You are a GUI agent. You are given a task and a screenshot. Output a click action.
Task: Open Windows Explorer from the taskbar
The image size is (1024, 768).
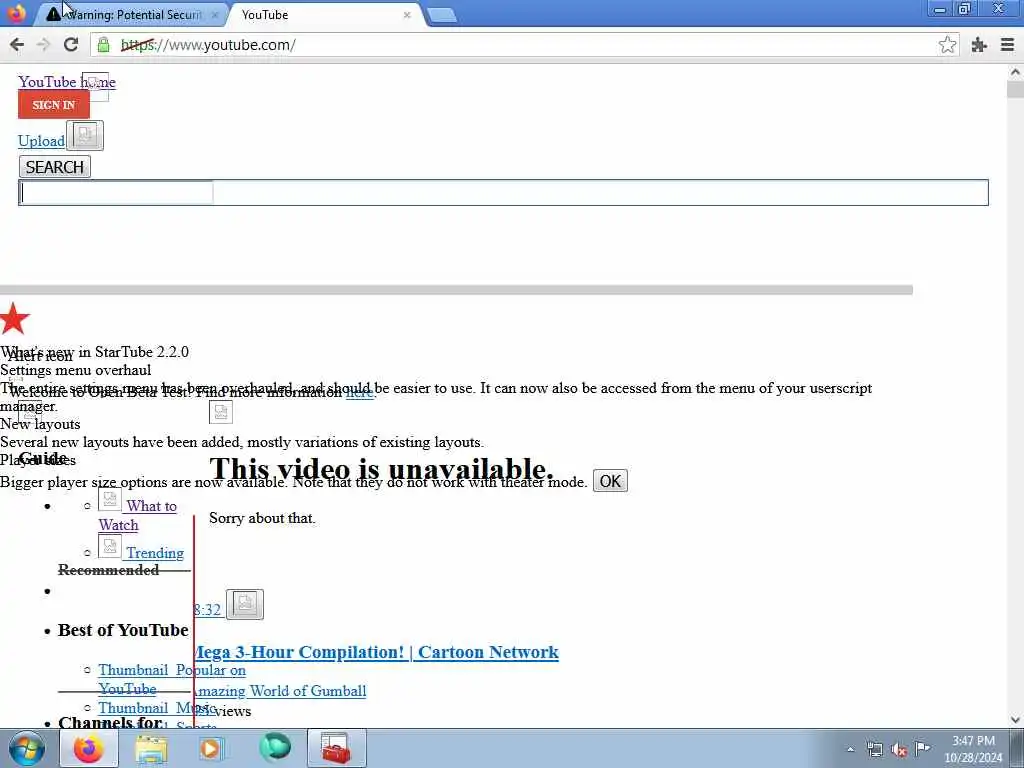tap(151, 748)
